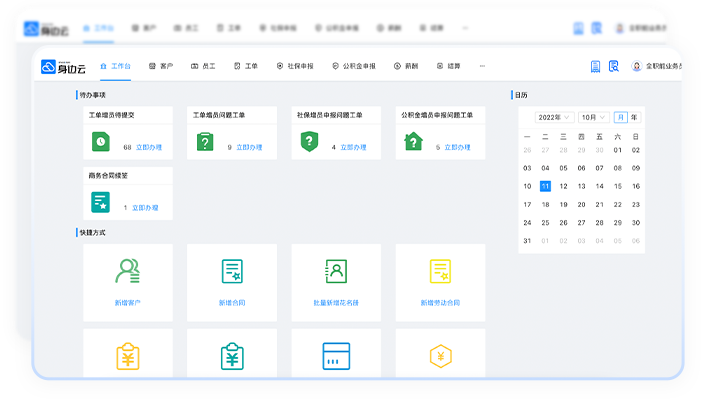Screen dimensions: 701x399
Task: Click the question shield icon under 社保增员申报问题工单
Action: 309,142
